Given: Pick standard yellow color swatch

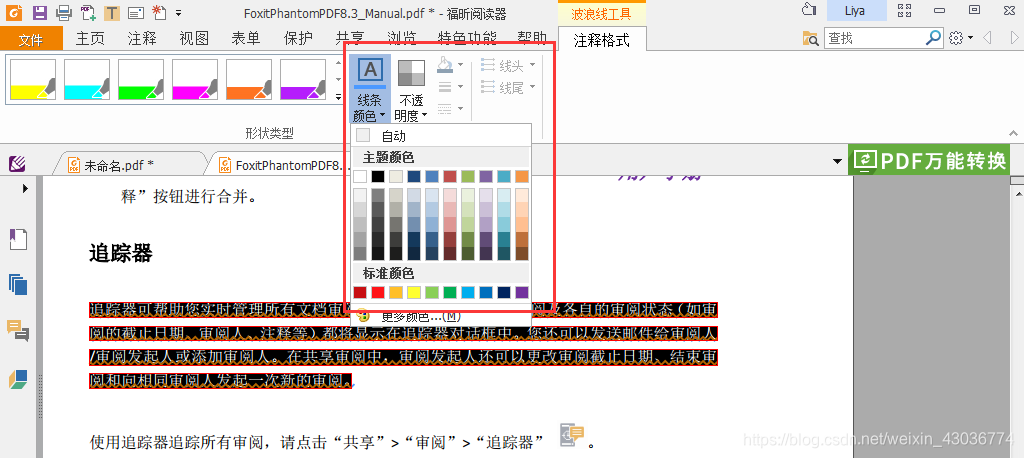Looking at the screenshot, I should coord(414,292).
